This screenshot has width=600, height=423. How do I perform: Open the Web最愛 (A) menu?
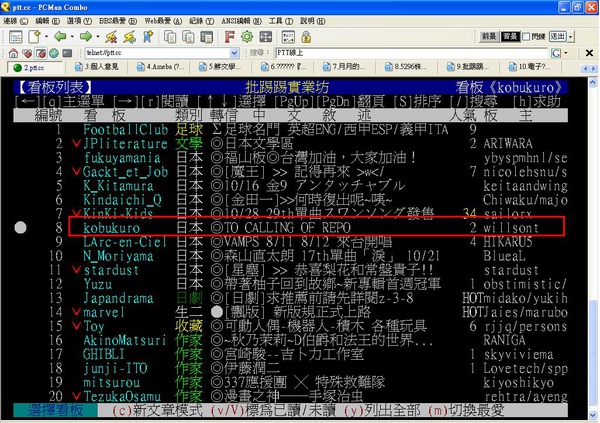coord(163,21)
